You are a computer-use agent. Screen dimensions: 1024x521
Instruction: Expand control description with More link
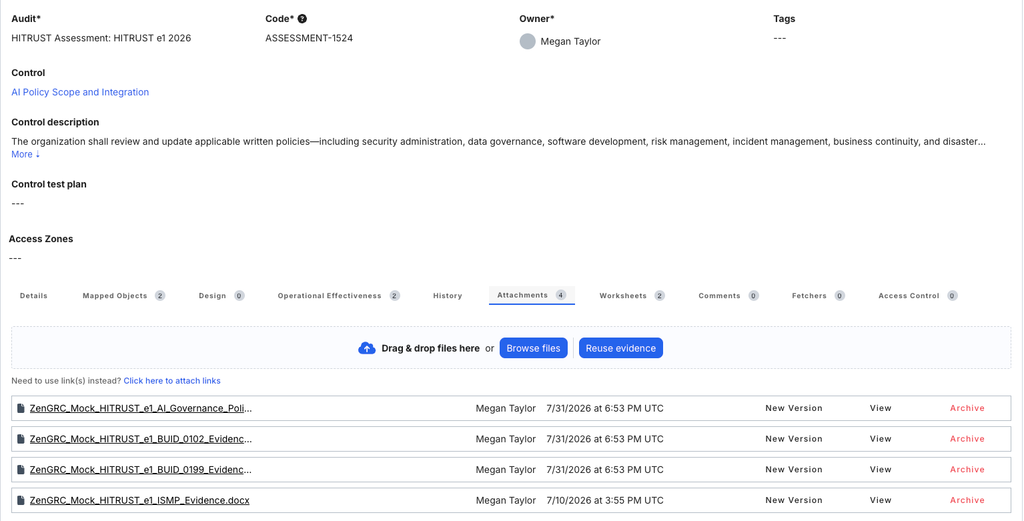[25, 154]
